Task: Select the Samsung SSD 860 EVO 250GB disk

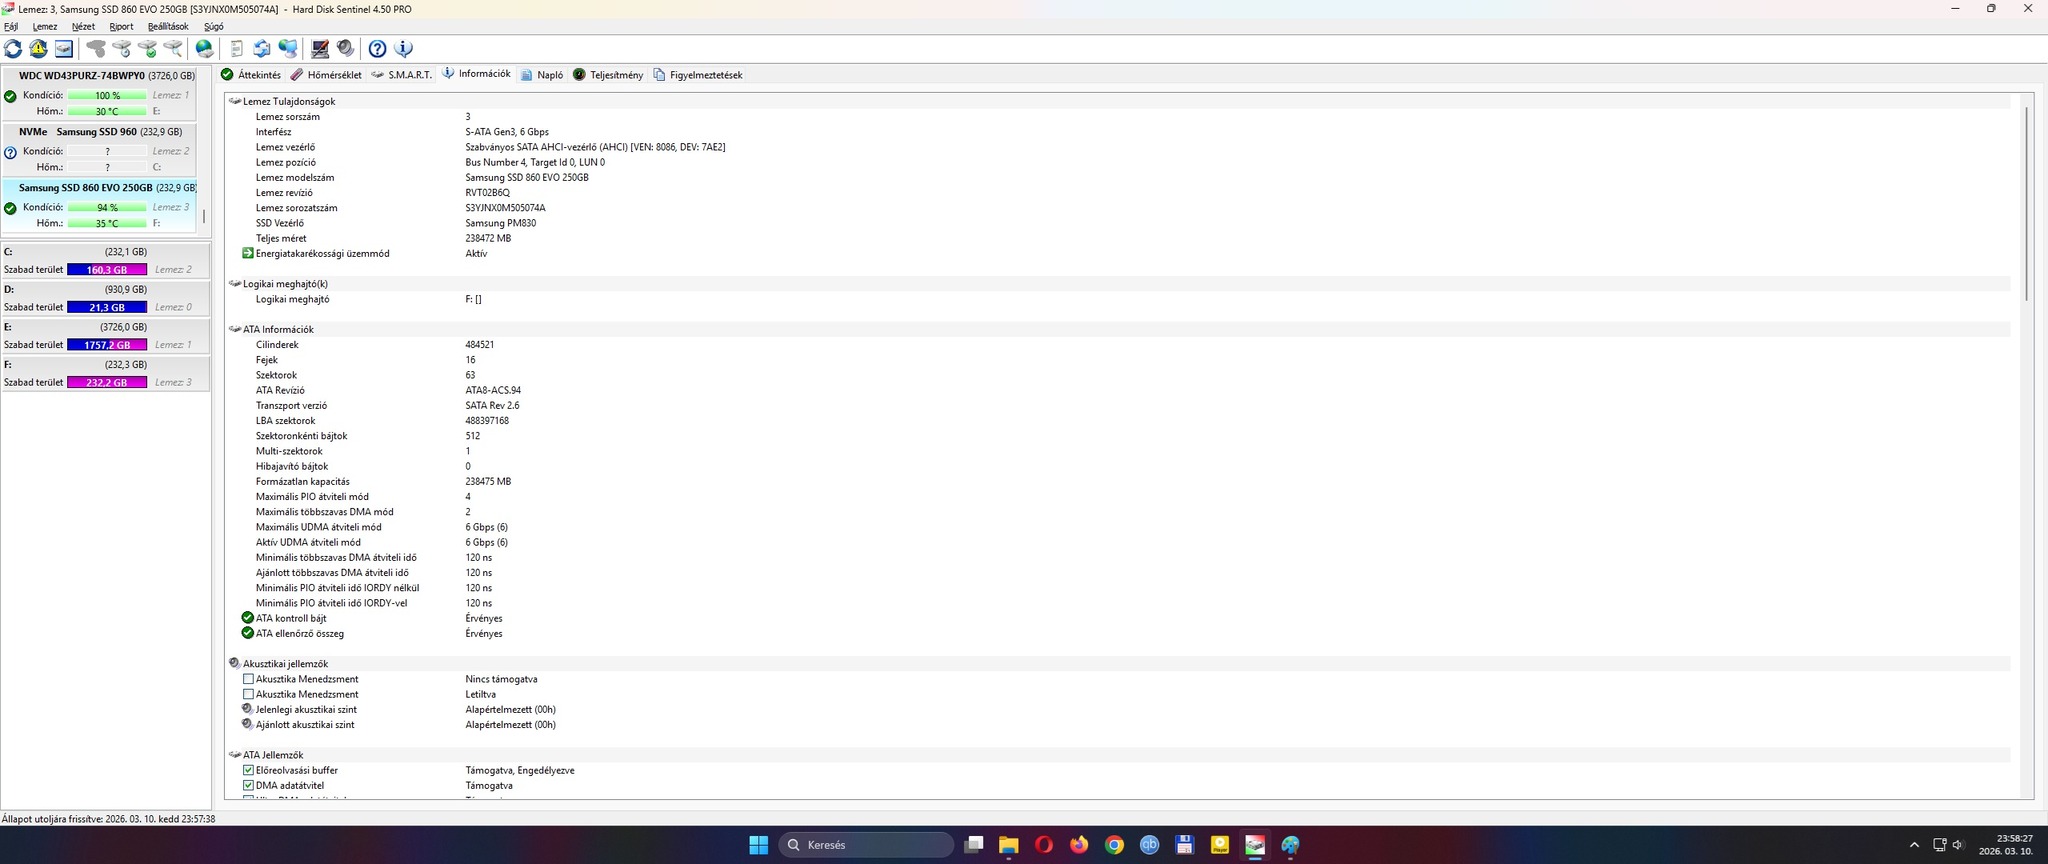Action: click(x=100, y=205)
